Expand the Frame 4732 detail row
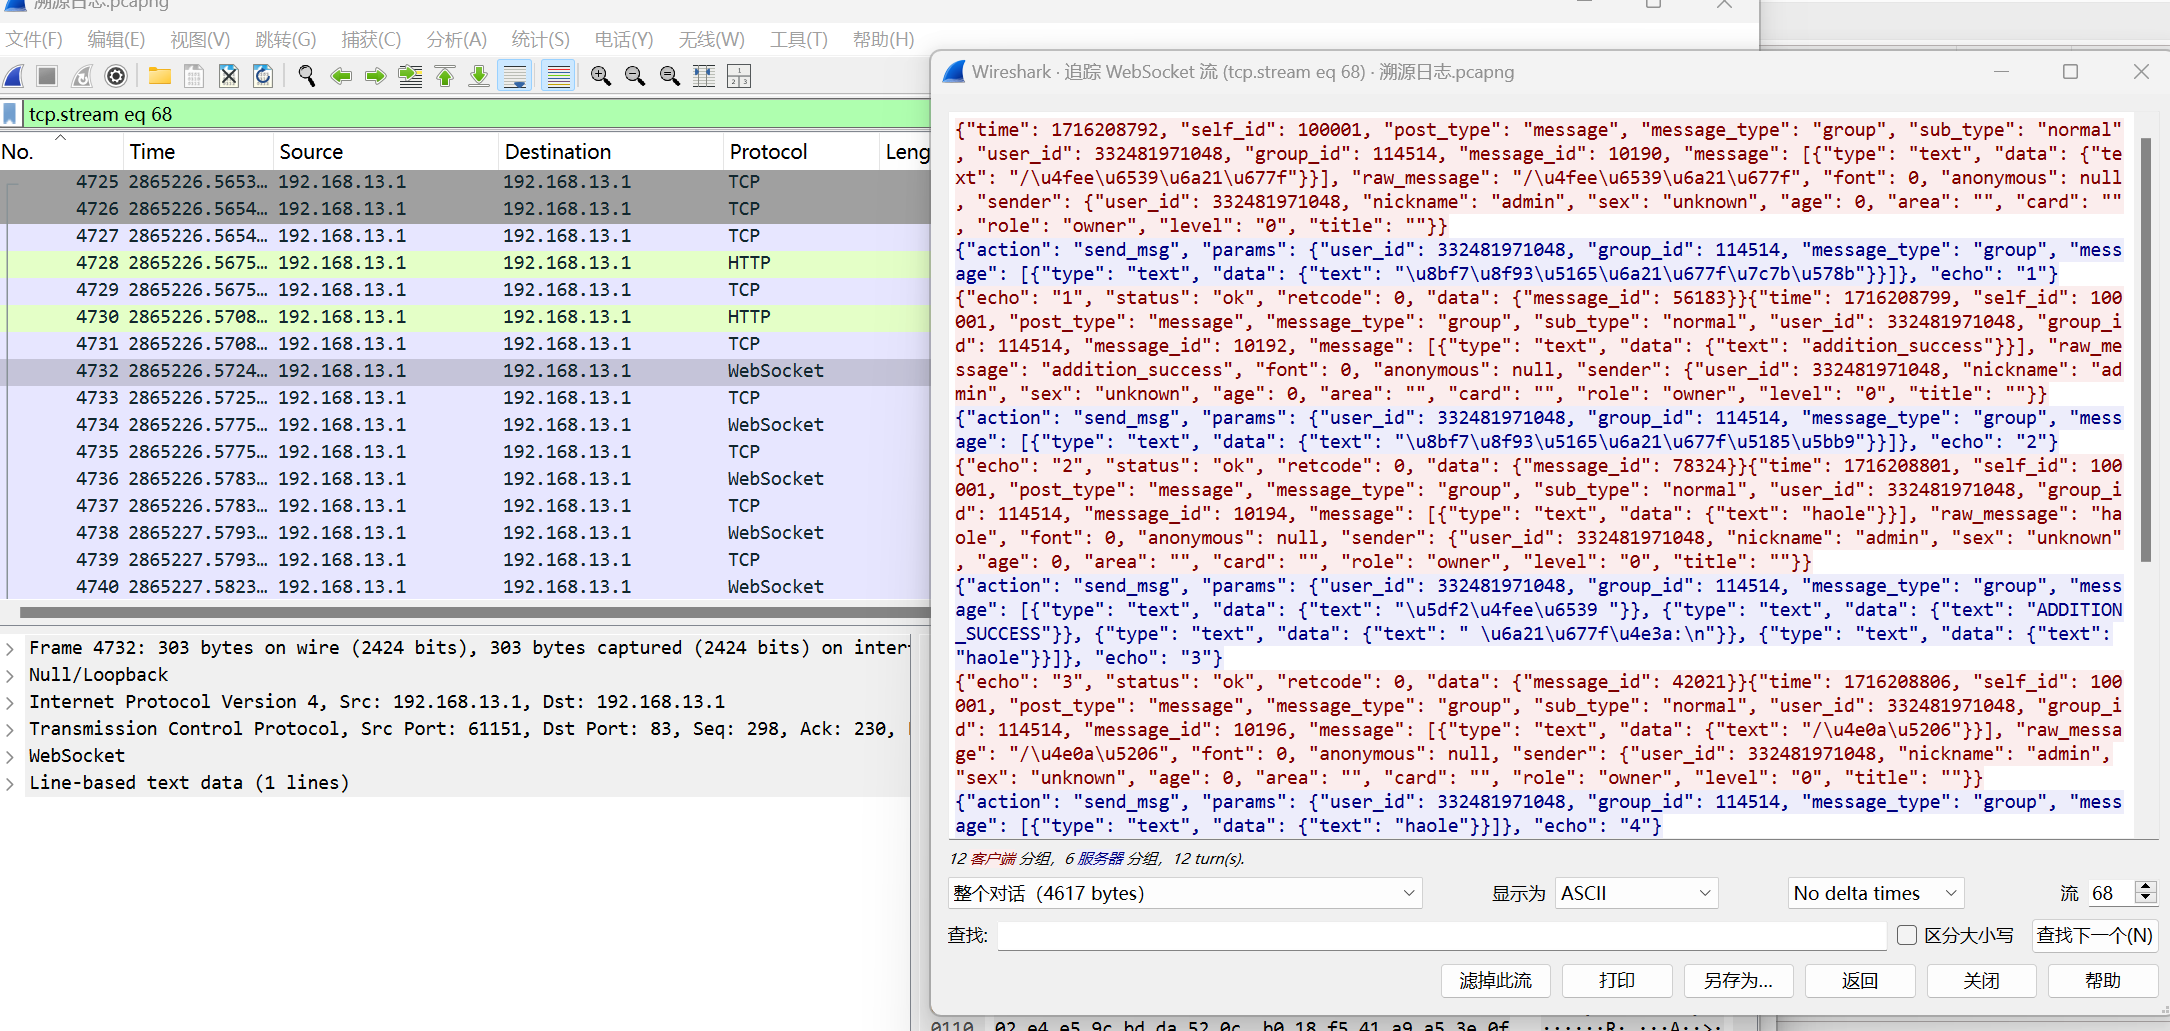This screenshot has width=2170, height=1031. 10,648
